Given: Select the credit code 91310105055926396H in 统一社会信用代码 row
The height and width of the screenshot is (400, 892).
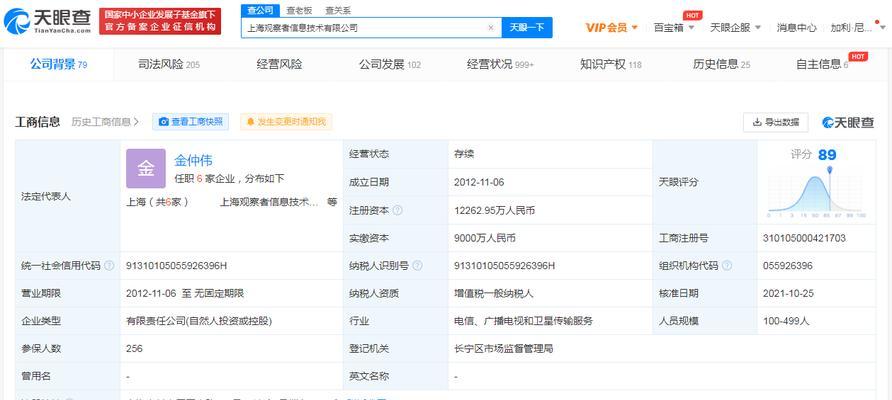Looking at the screenshot, I should (x=176, y=266).
